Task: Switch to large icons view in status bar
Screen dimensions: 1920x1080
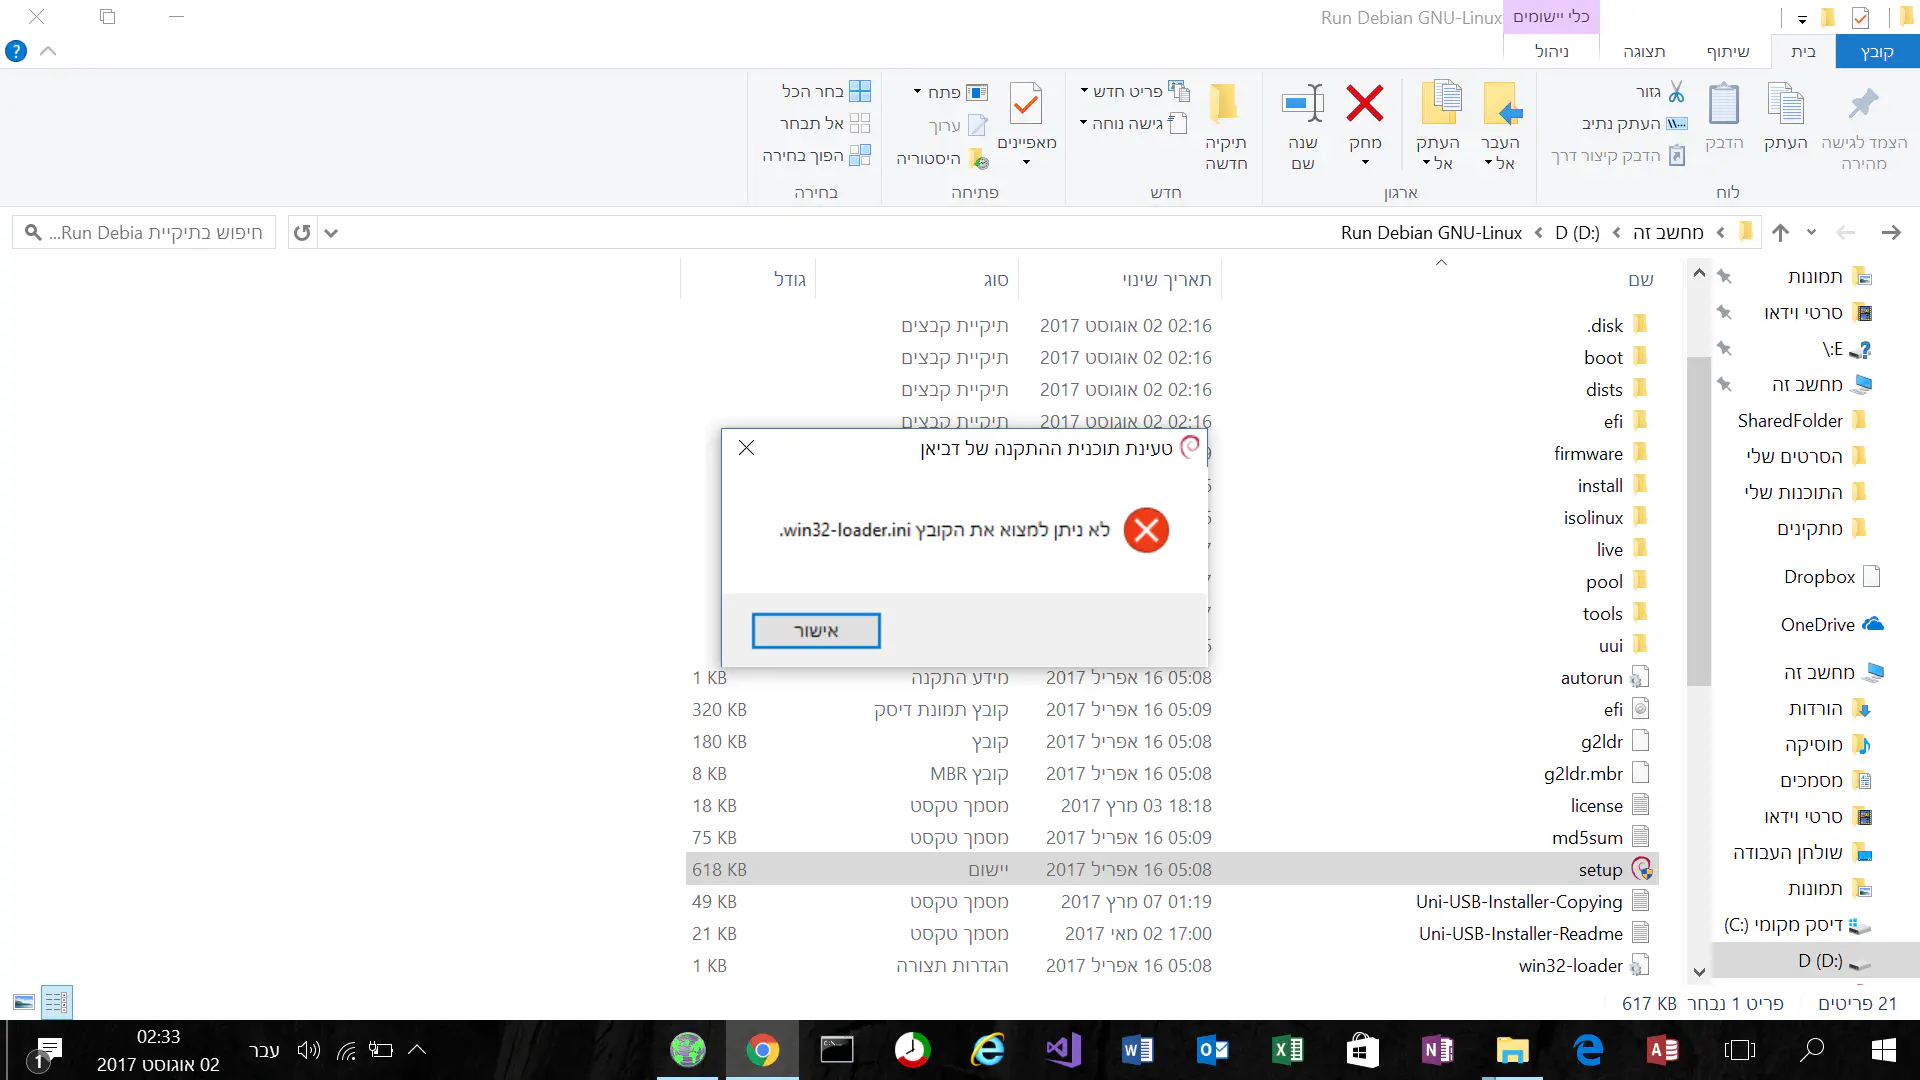Action: click(x=24, y=1002)
